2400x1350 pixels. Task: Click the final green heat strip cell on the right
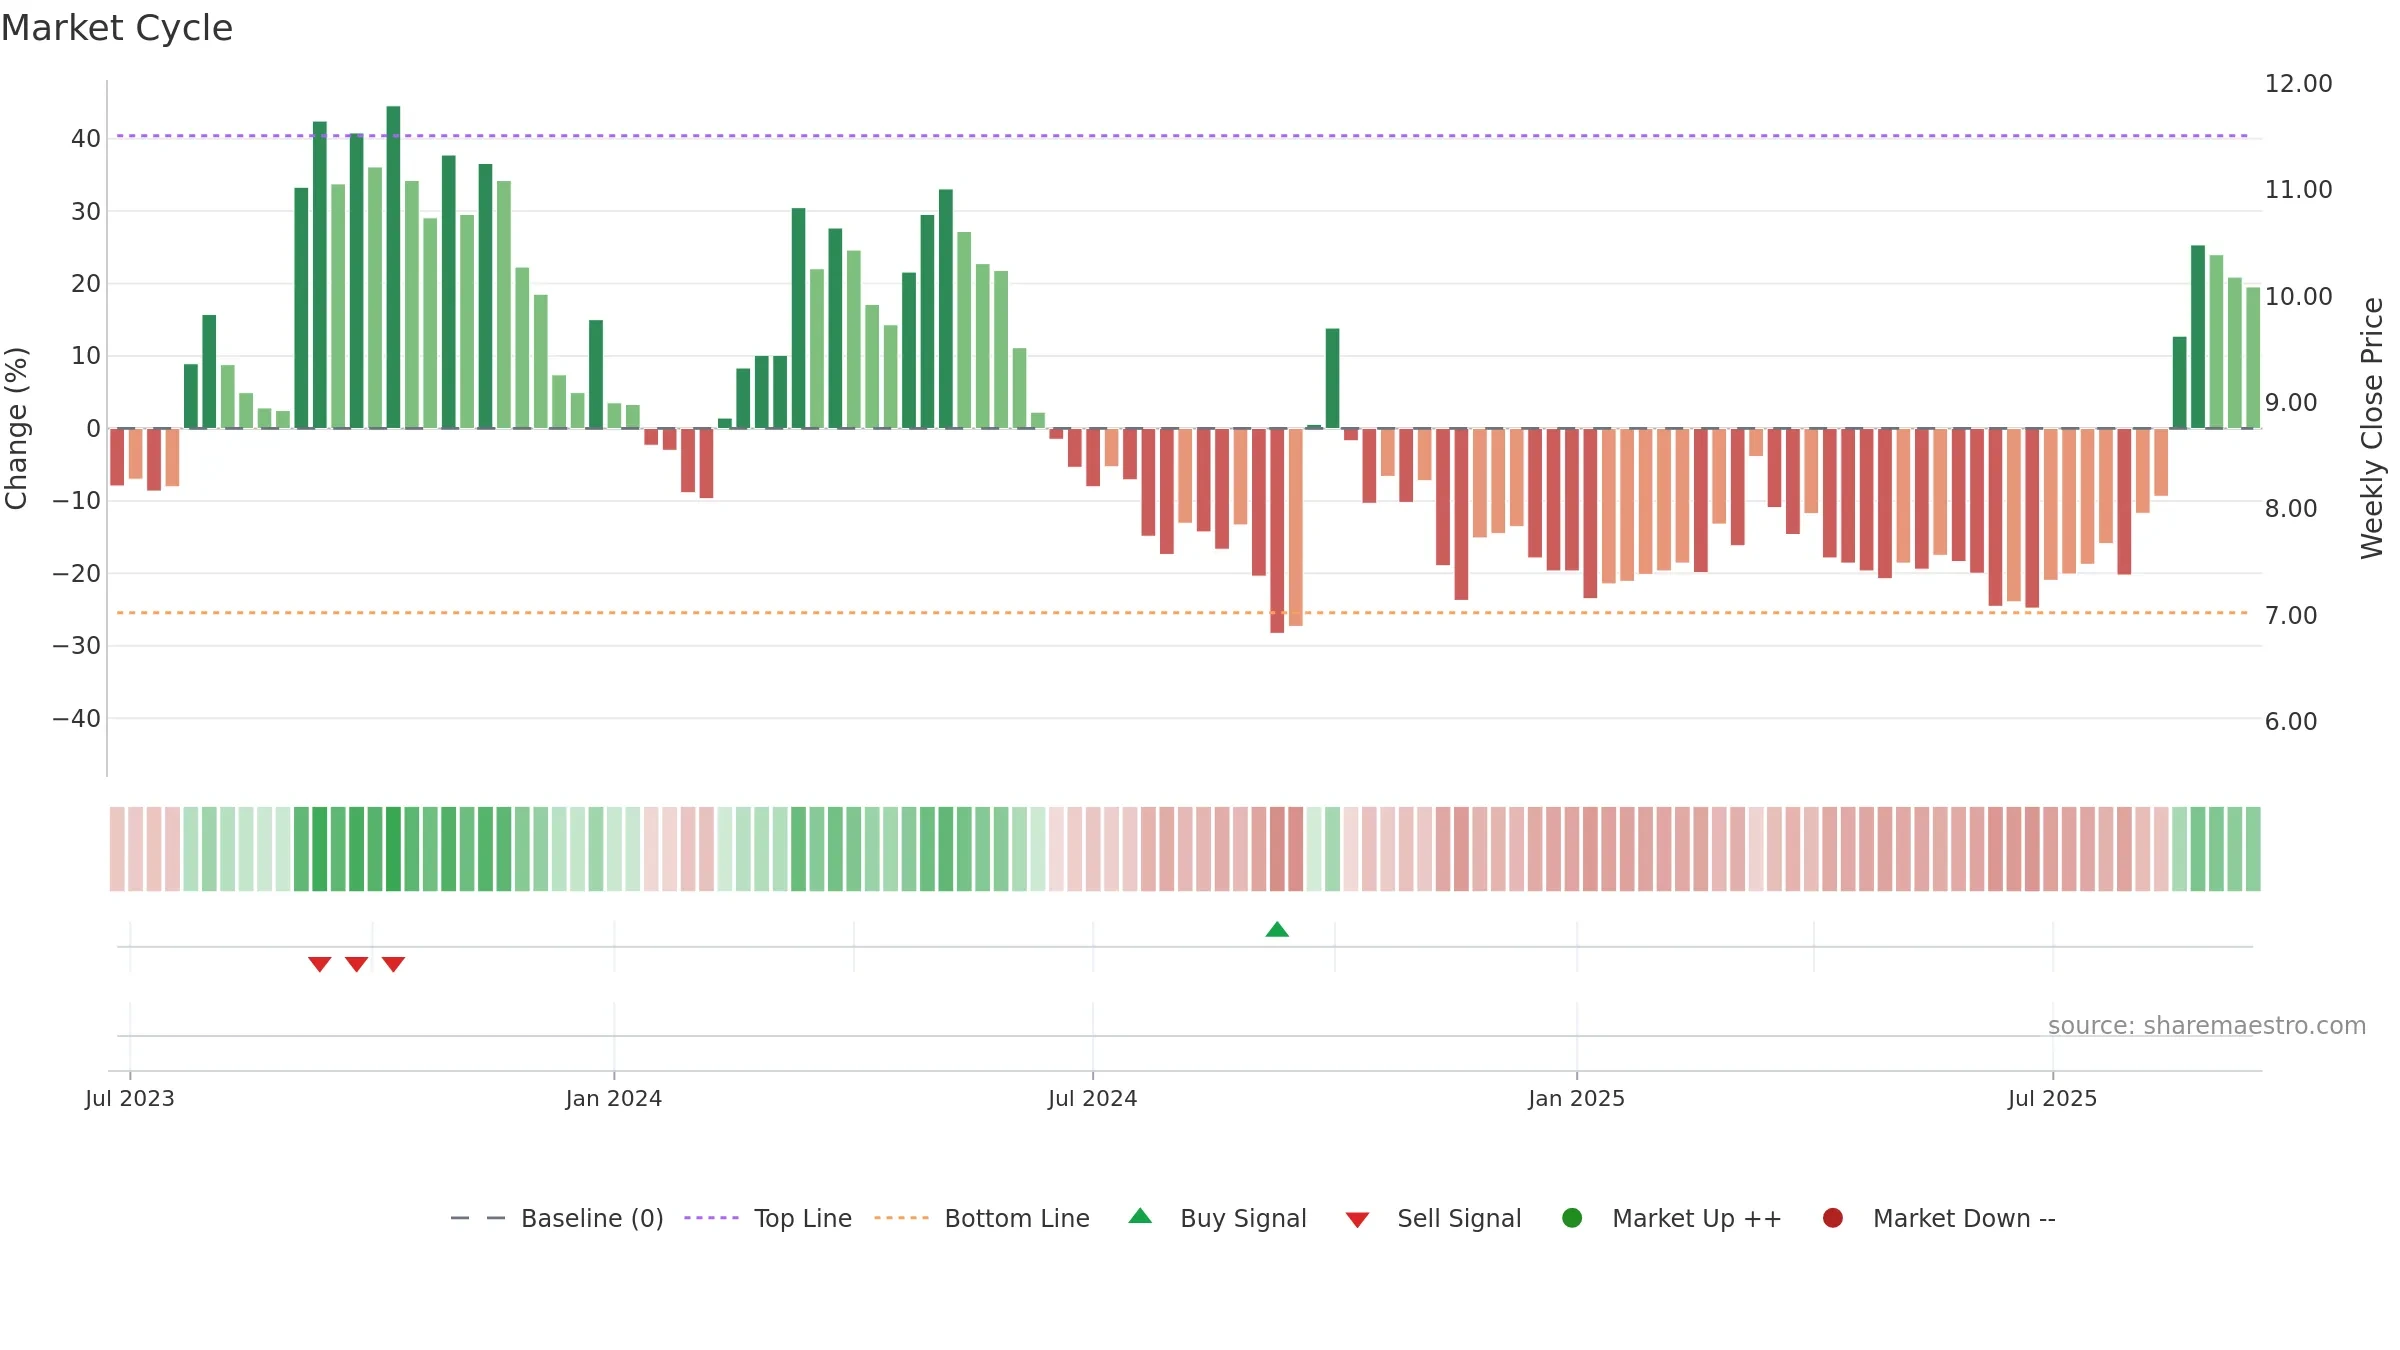2253,849
